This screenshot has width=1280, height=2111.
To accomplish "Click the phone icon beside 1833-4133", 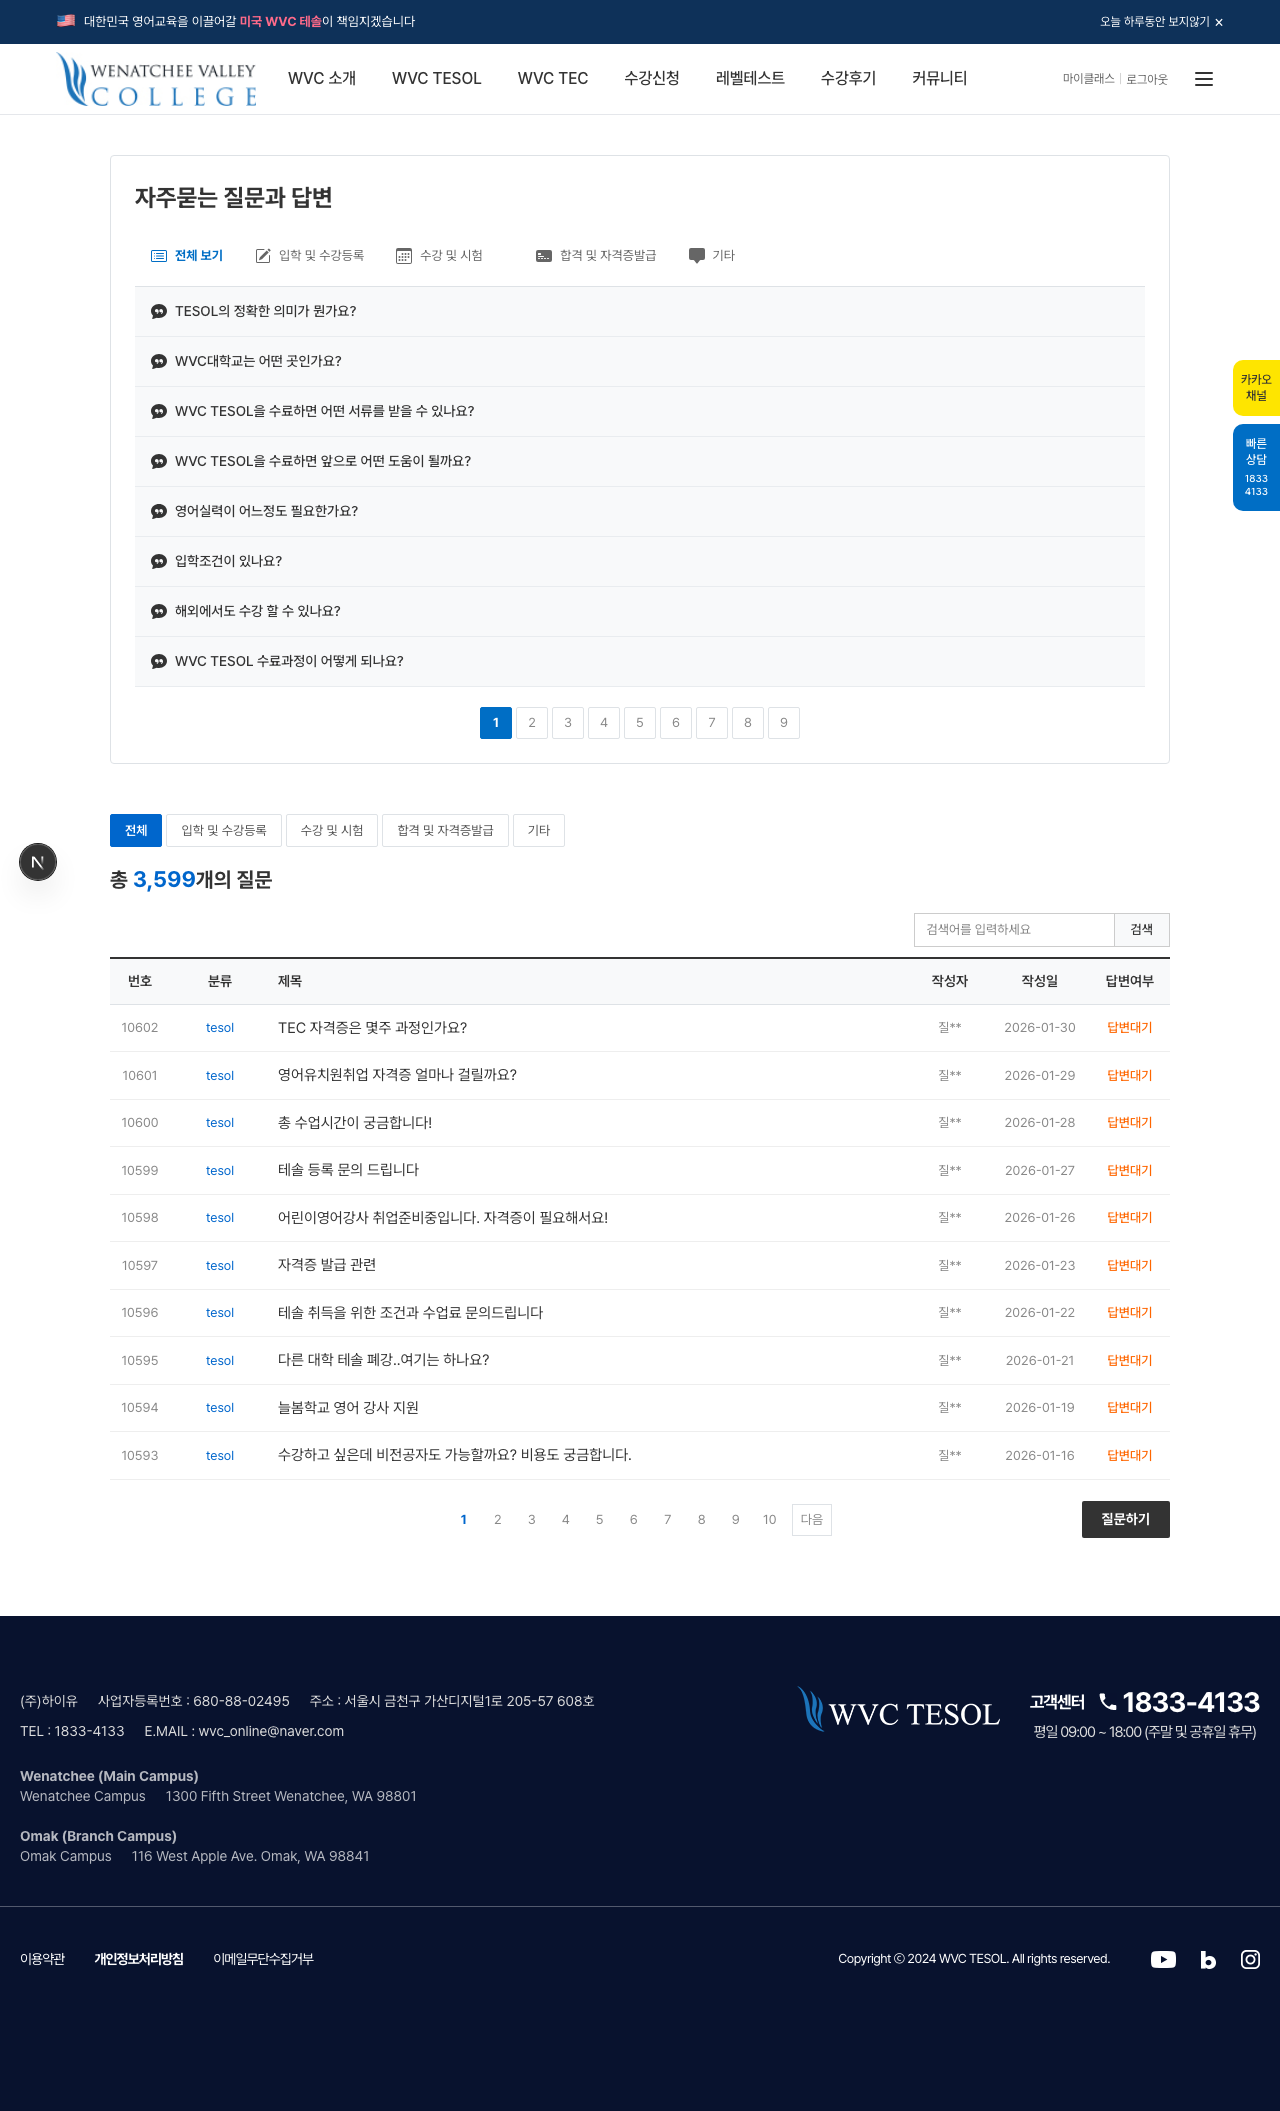I will pos(1107,1701).
